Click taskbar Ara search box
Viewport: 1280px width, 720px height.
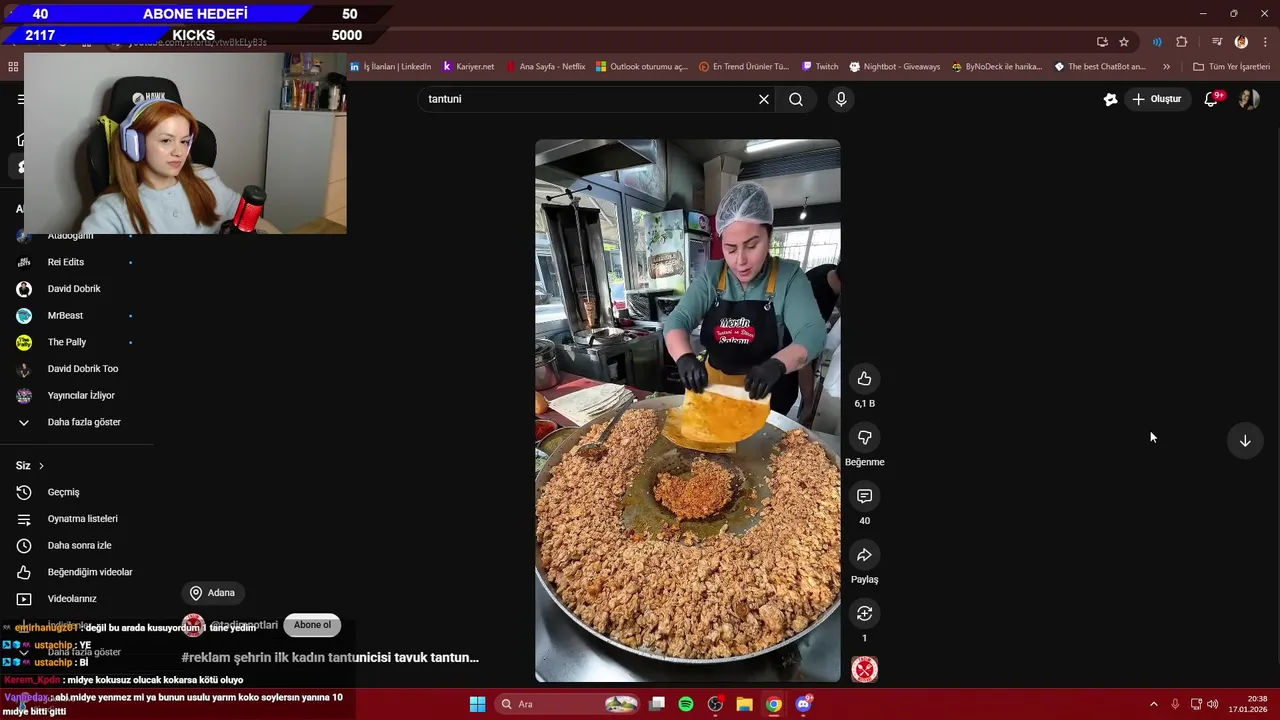pos(568,704)
